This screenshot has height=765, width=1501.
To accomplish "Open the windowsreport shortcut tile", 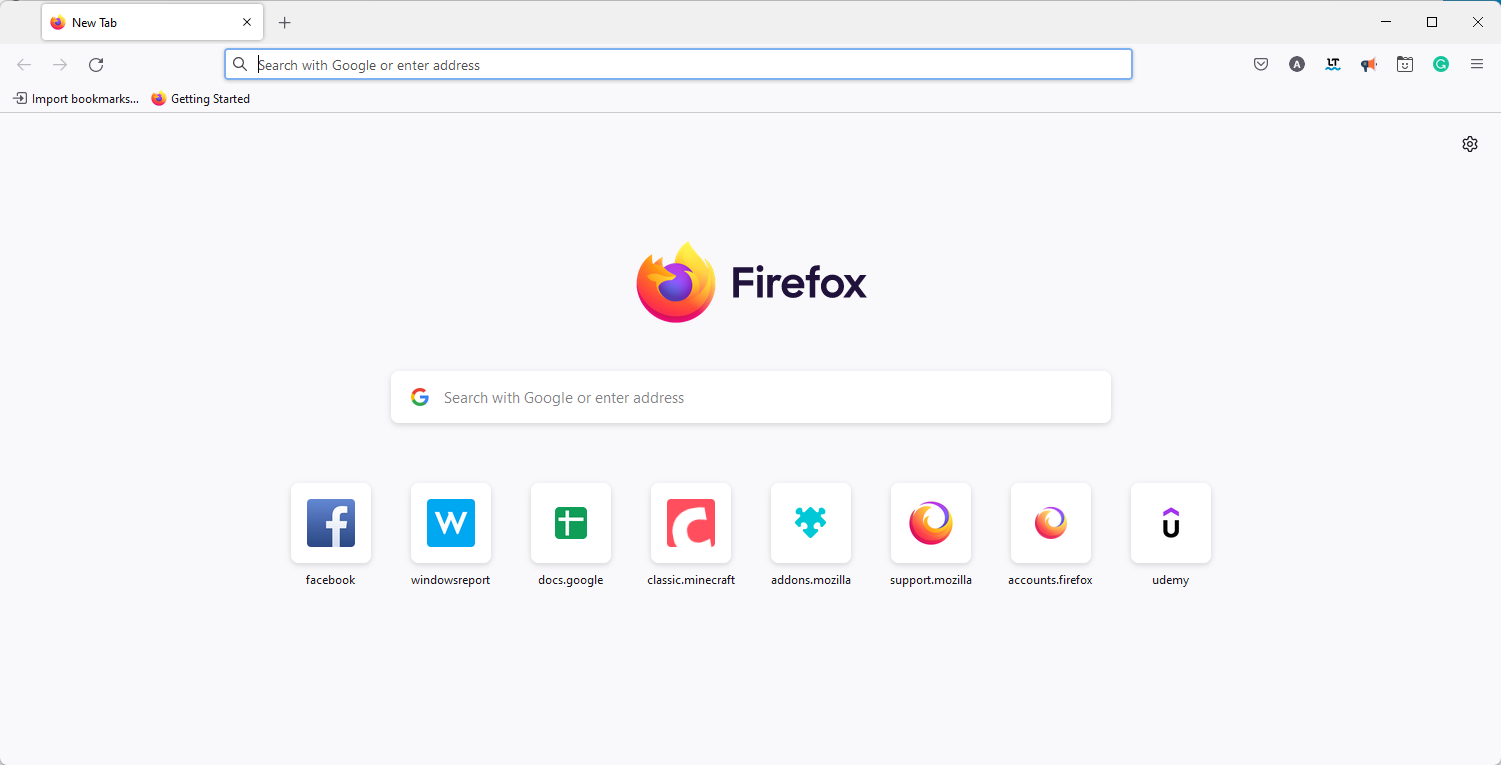I will pyautogui.click(x=451, y=523).
